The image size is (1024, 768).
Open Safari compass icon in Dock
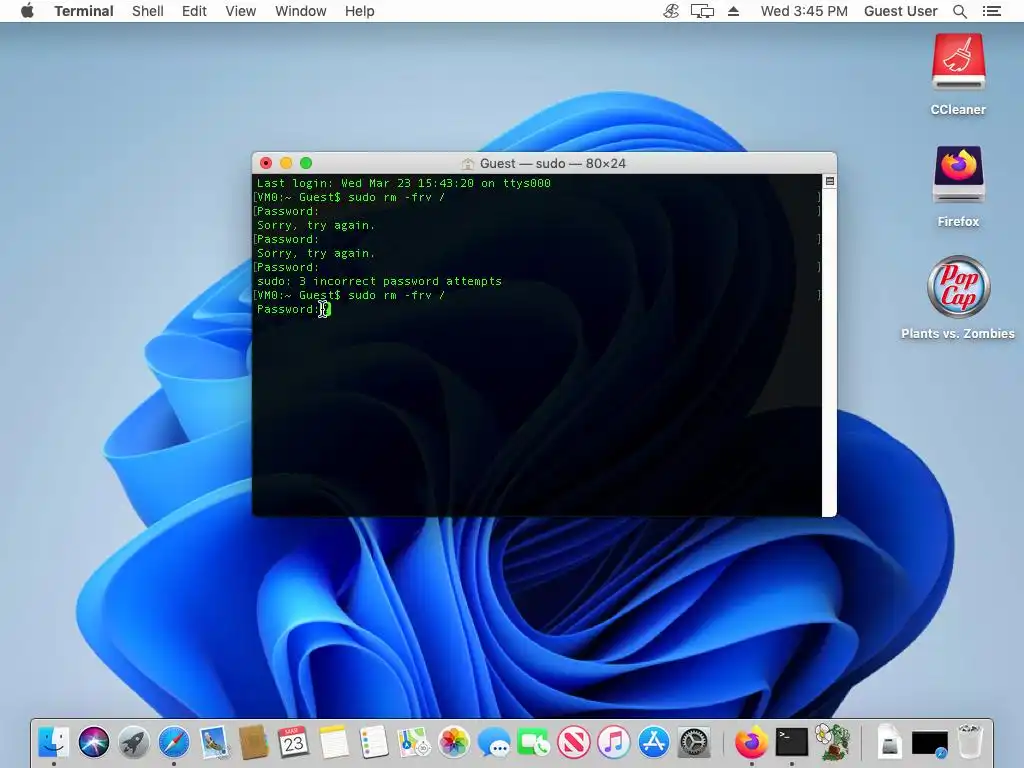tap(174, 743)
